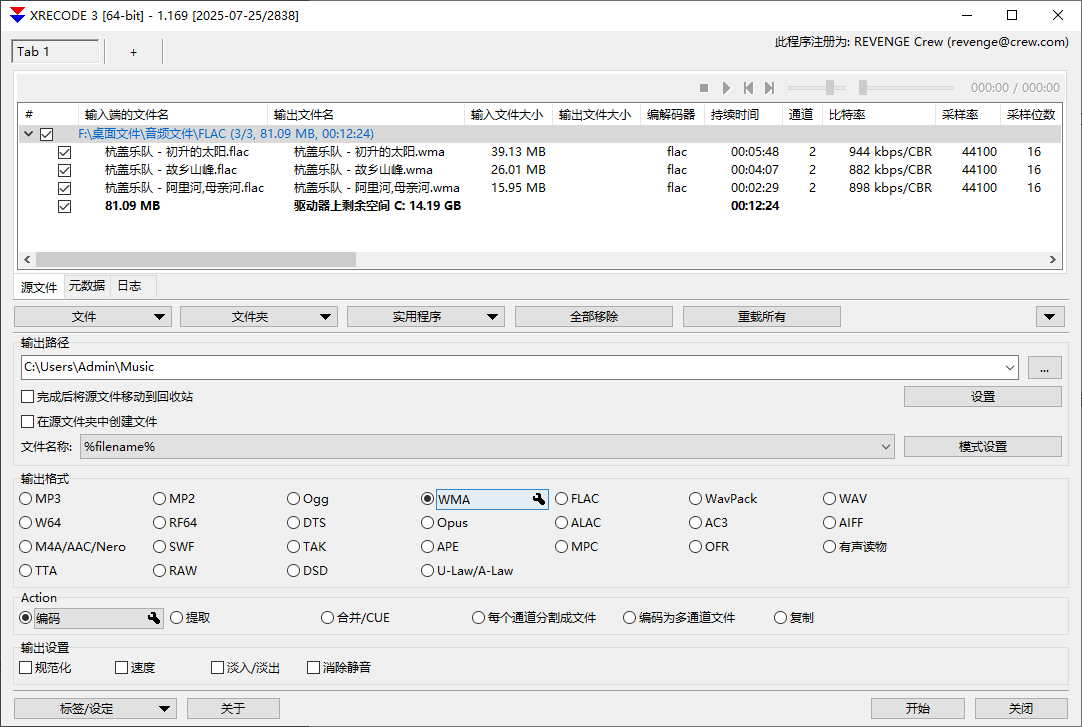Click the skip-to-last-track icon
This screenshot has width=1082, height=727.
pos(769,88)
